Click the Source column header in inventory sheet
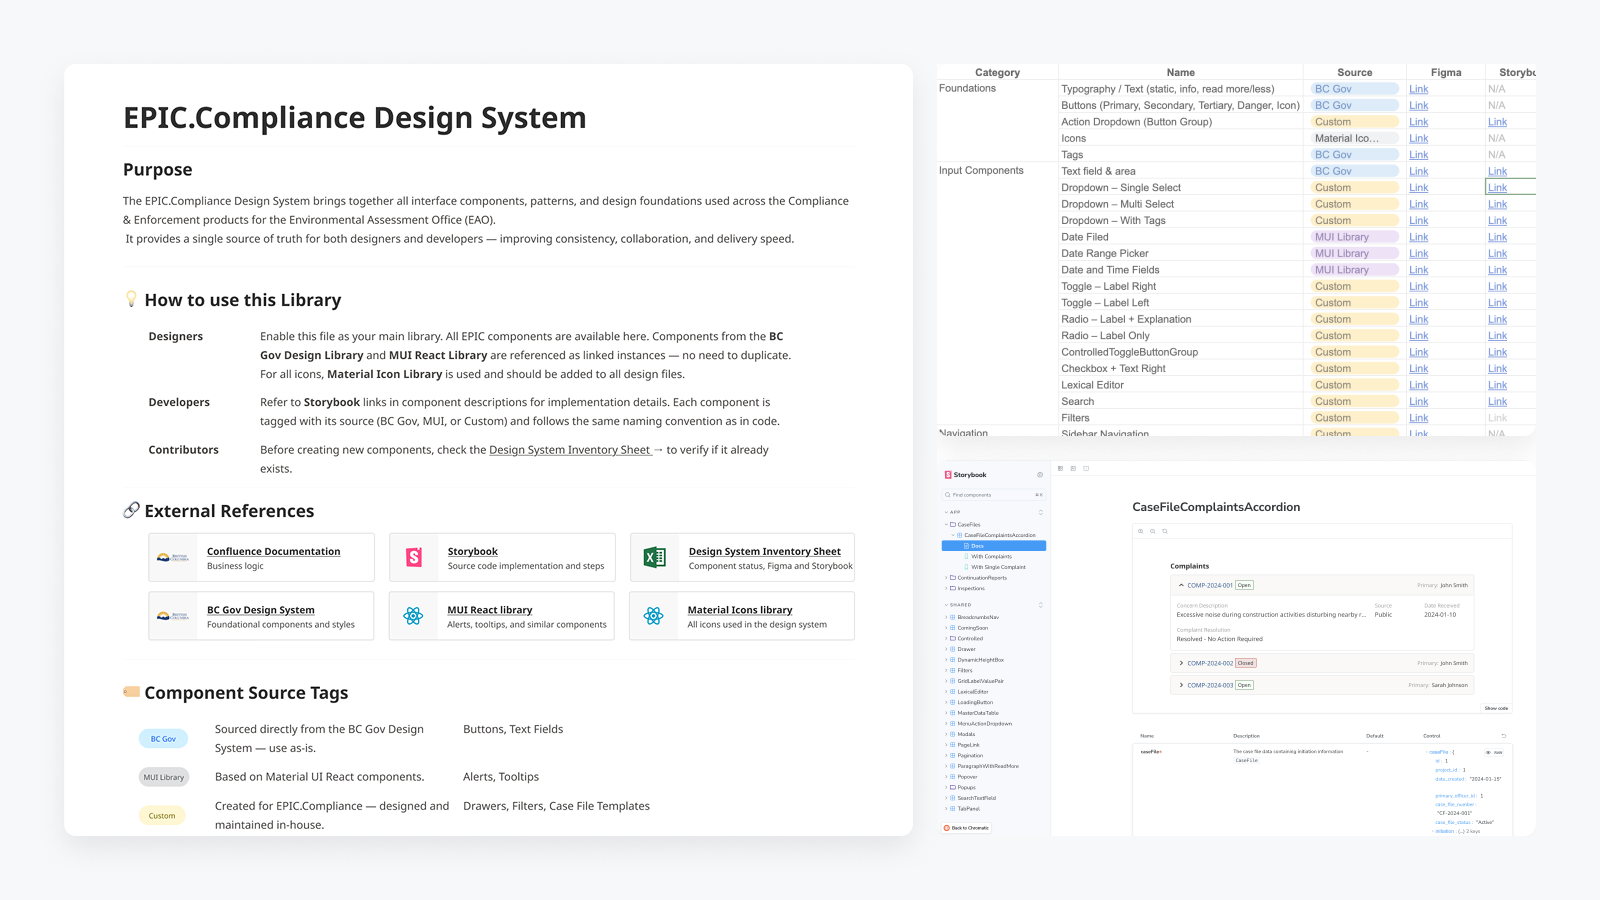The image size is (1600, 900). [1355, 72]
